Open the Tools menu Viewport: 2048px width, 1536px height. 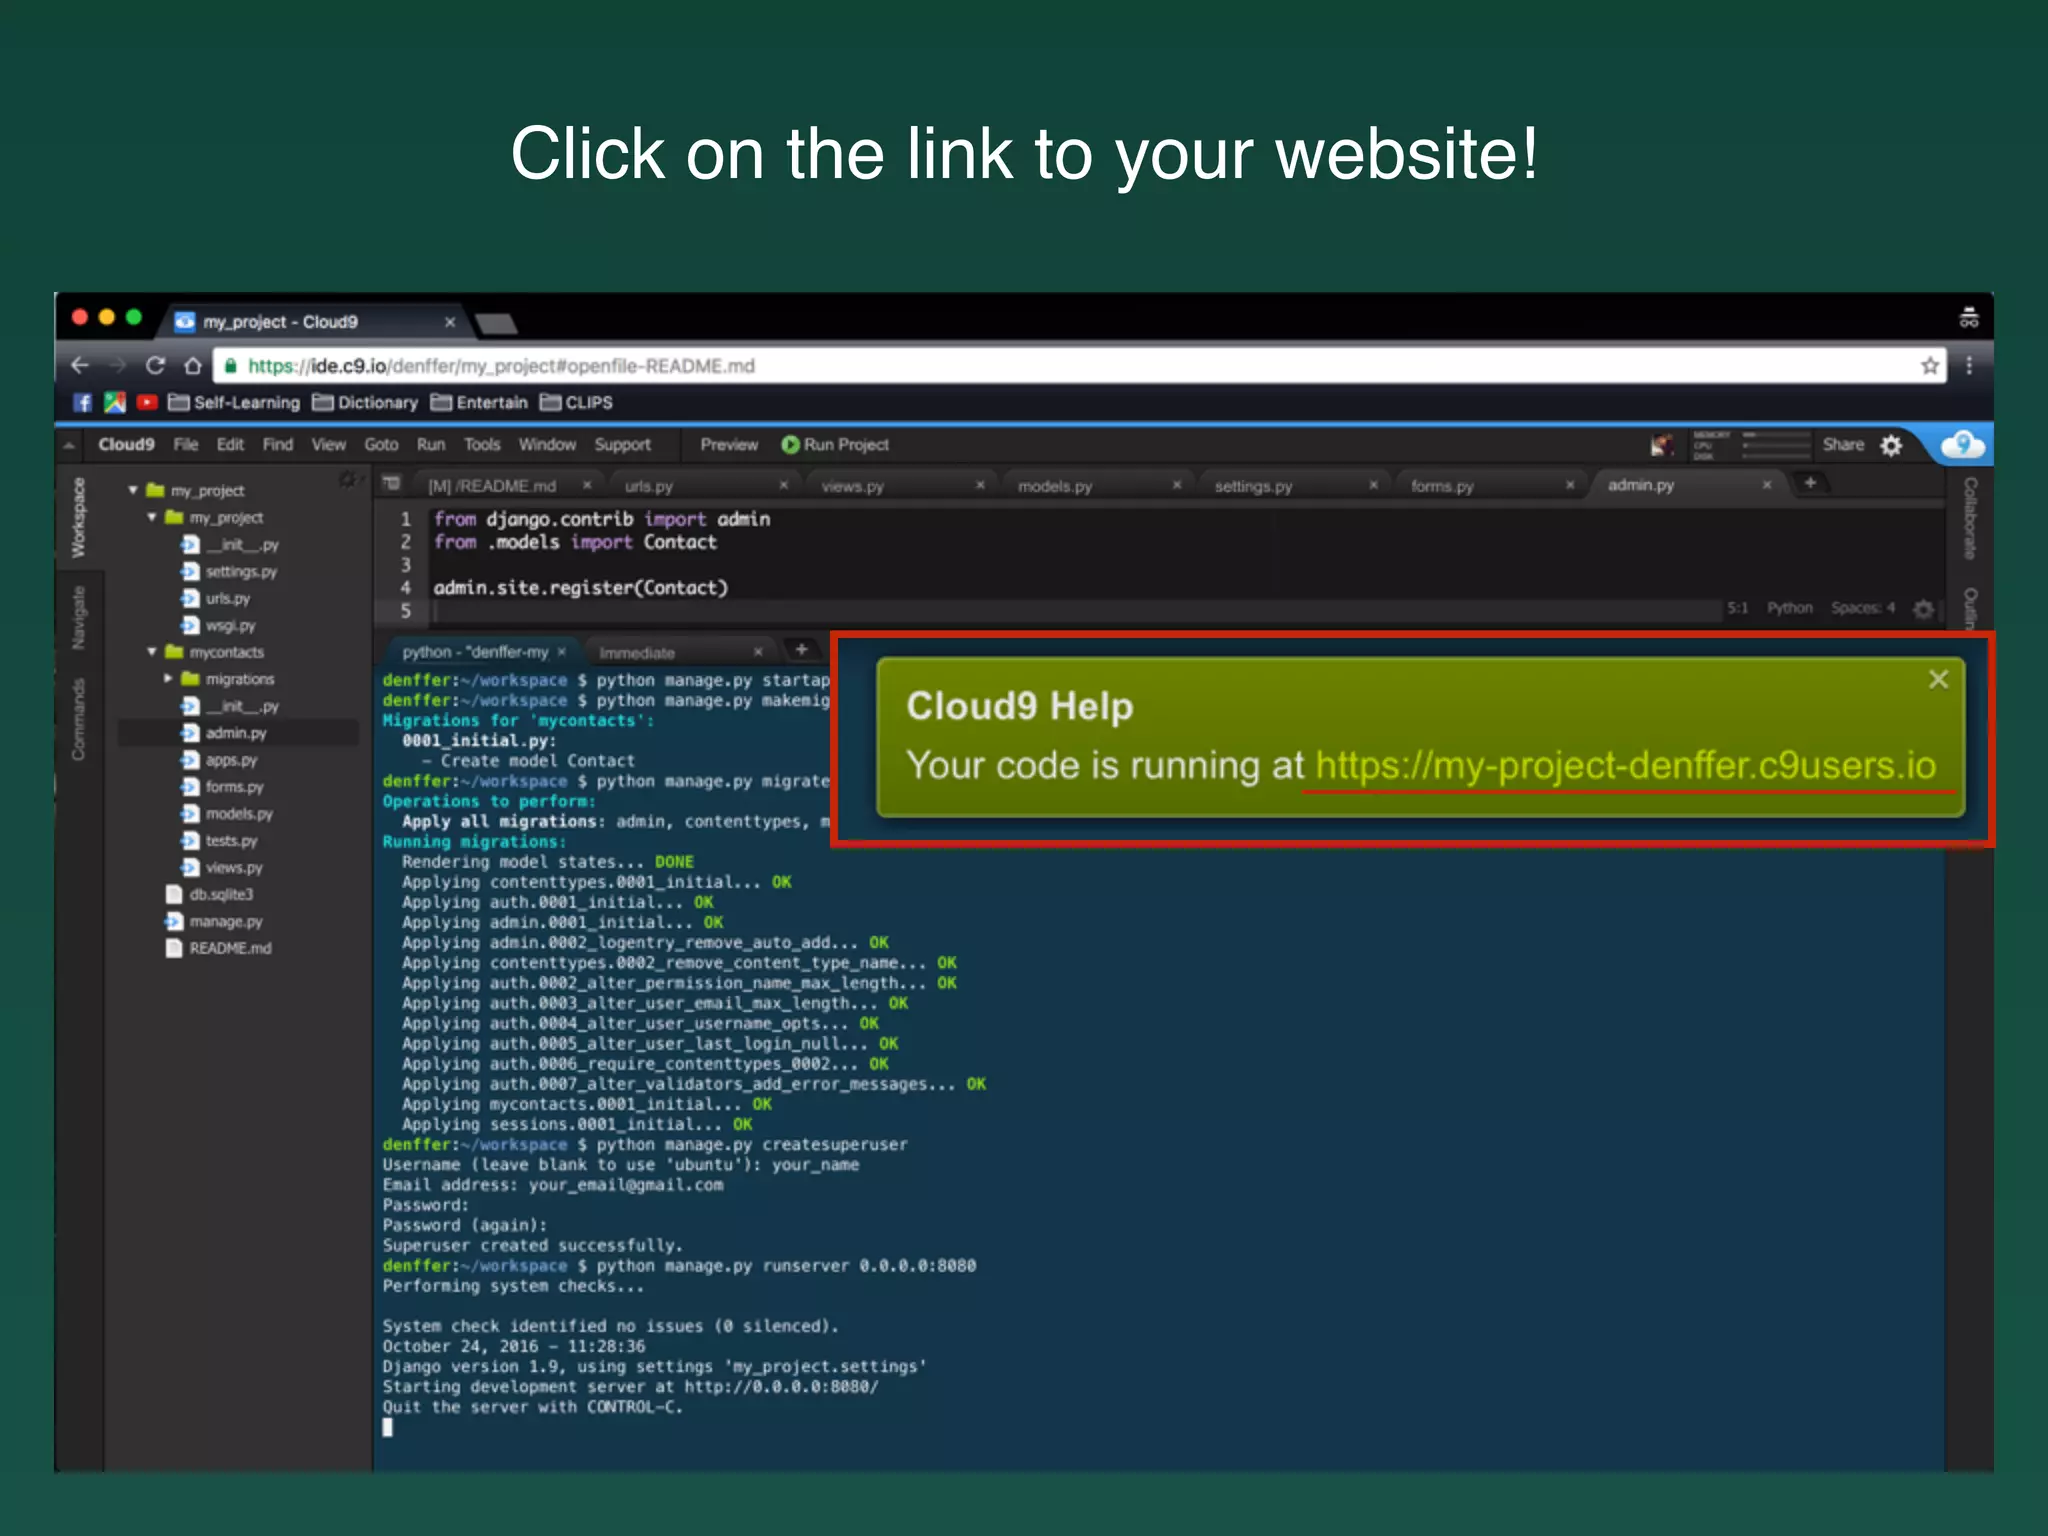(481, 445)
